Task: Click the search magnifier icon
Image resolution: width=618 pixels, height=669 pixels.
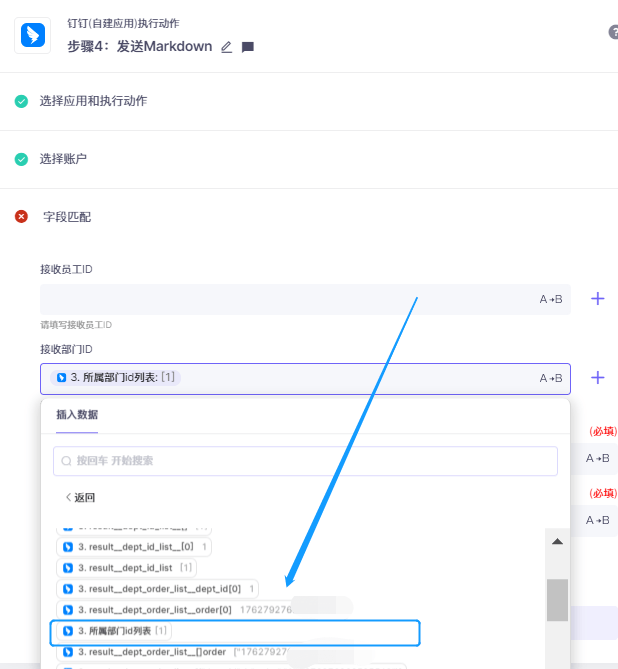Action: tap(66, 461)
